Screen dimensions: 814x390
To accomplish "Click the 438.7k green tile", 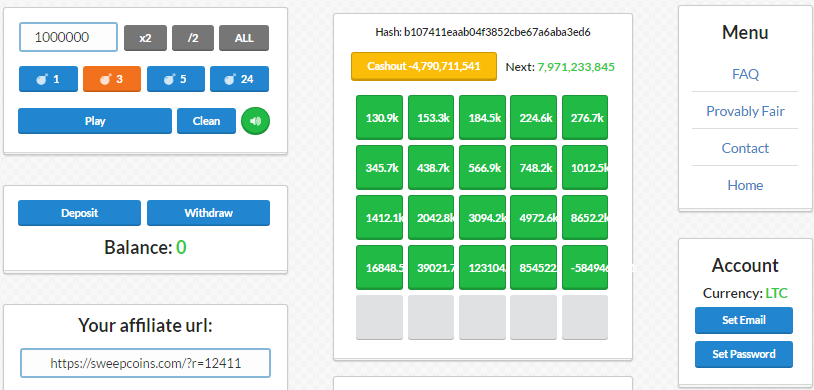I will [431, 167].
